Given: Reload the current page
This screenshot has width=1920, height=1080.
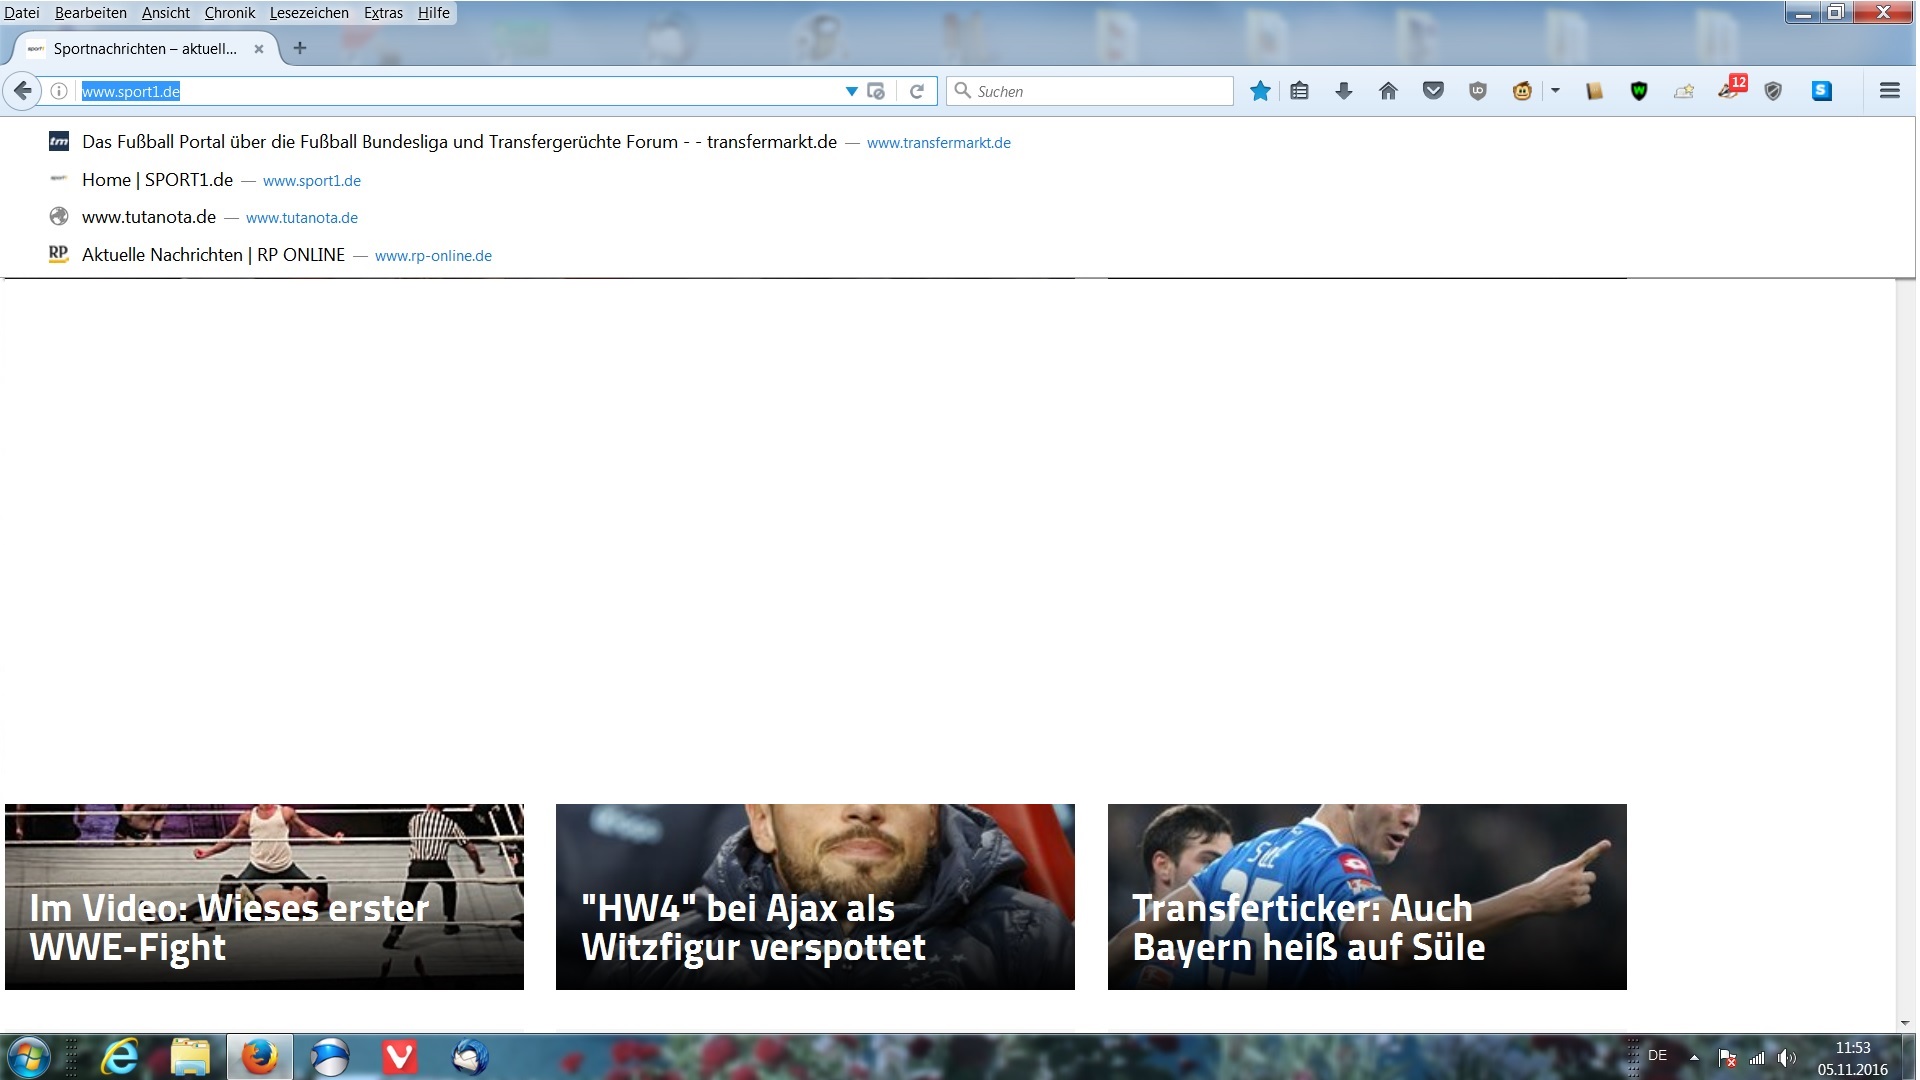Looking at the screenshot, I should 916,91.
